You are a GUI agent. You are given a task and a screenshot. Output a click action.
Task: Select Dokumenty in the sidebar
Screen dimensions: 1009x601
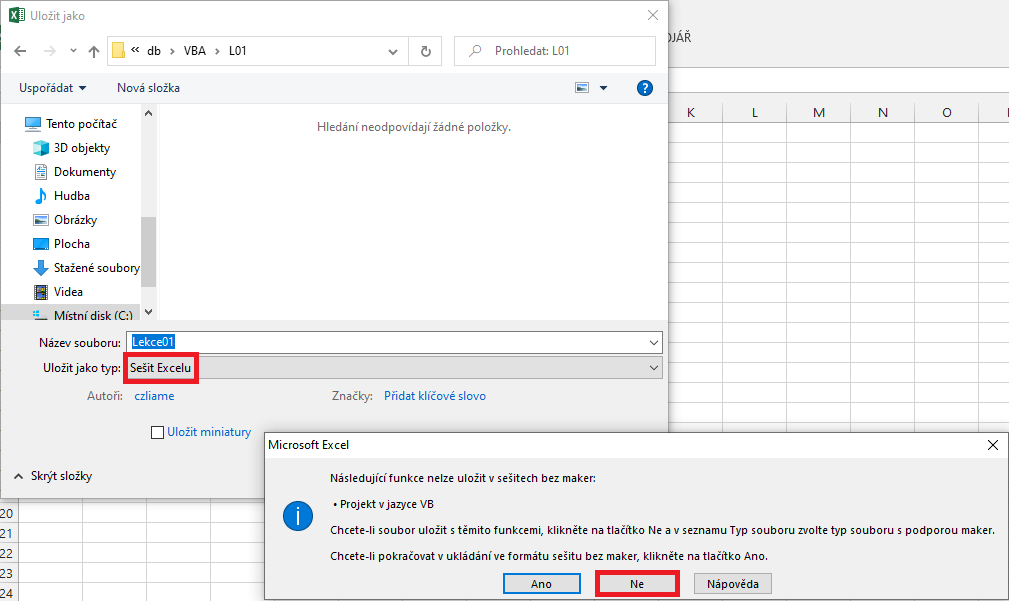click(86, 171)
